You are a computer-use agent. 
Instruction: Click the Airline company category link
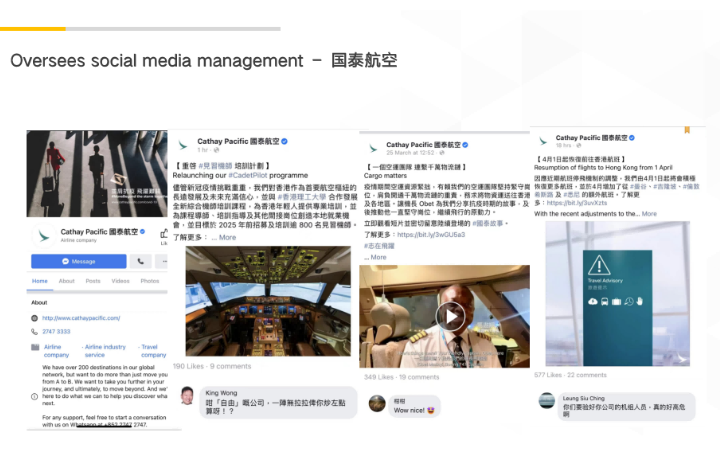pyautogui.click(x=56, y=351)
